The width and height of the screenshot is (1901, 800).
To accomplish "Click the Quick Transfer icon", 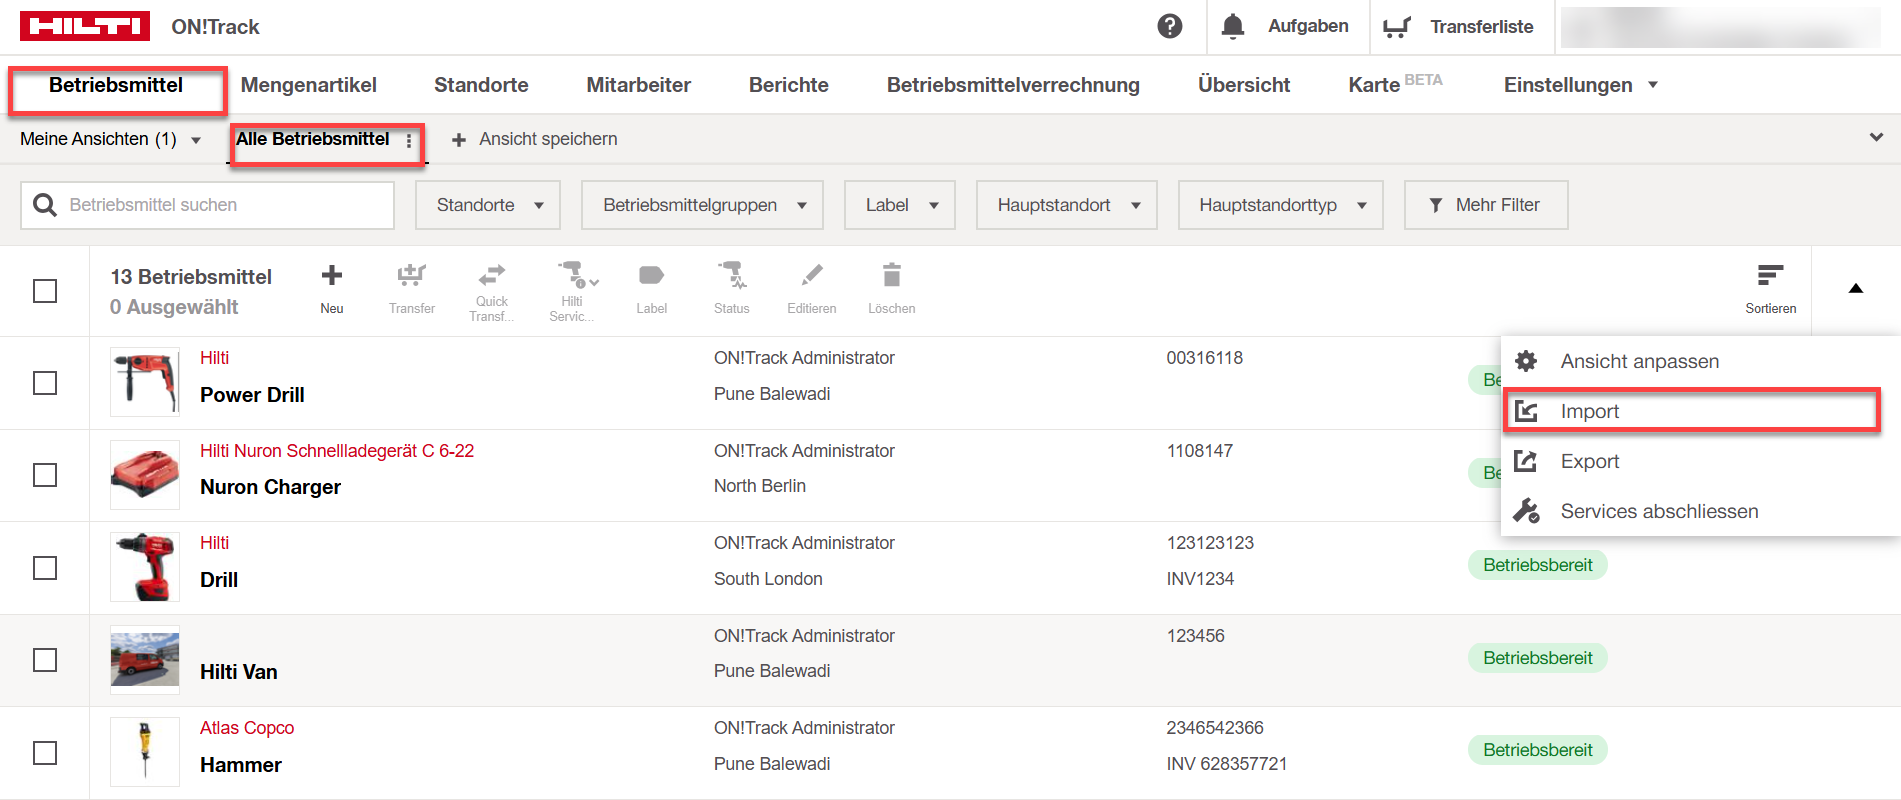I will [492, 274].
